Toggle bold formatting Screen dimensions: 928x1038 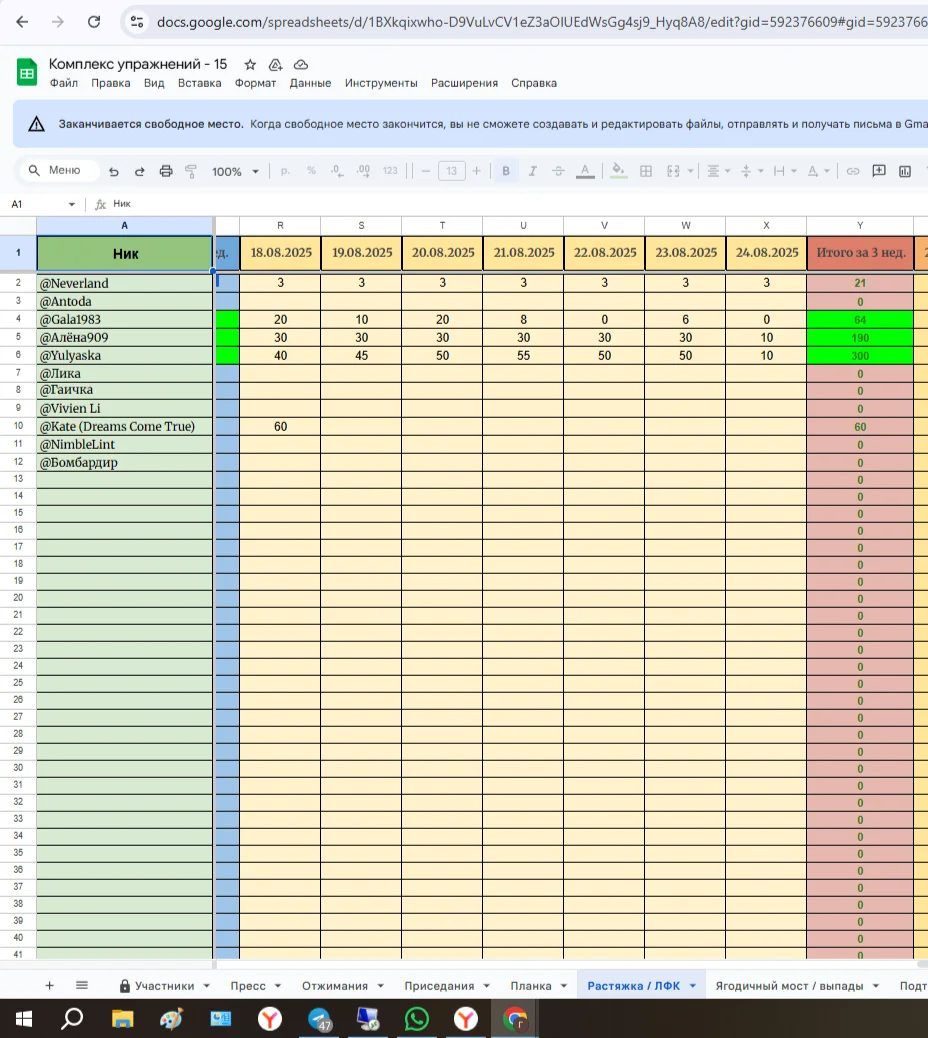coord(506,171)
